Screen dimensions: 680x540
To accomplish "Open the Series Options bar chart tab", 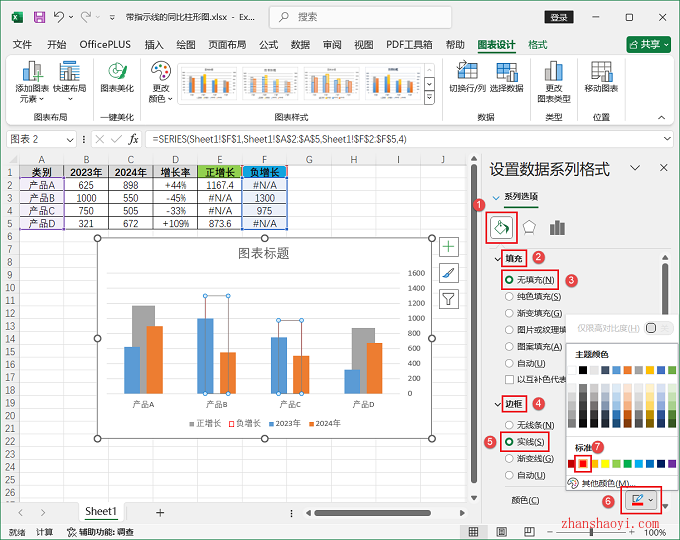I will [558, 228].
